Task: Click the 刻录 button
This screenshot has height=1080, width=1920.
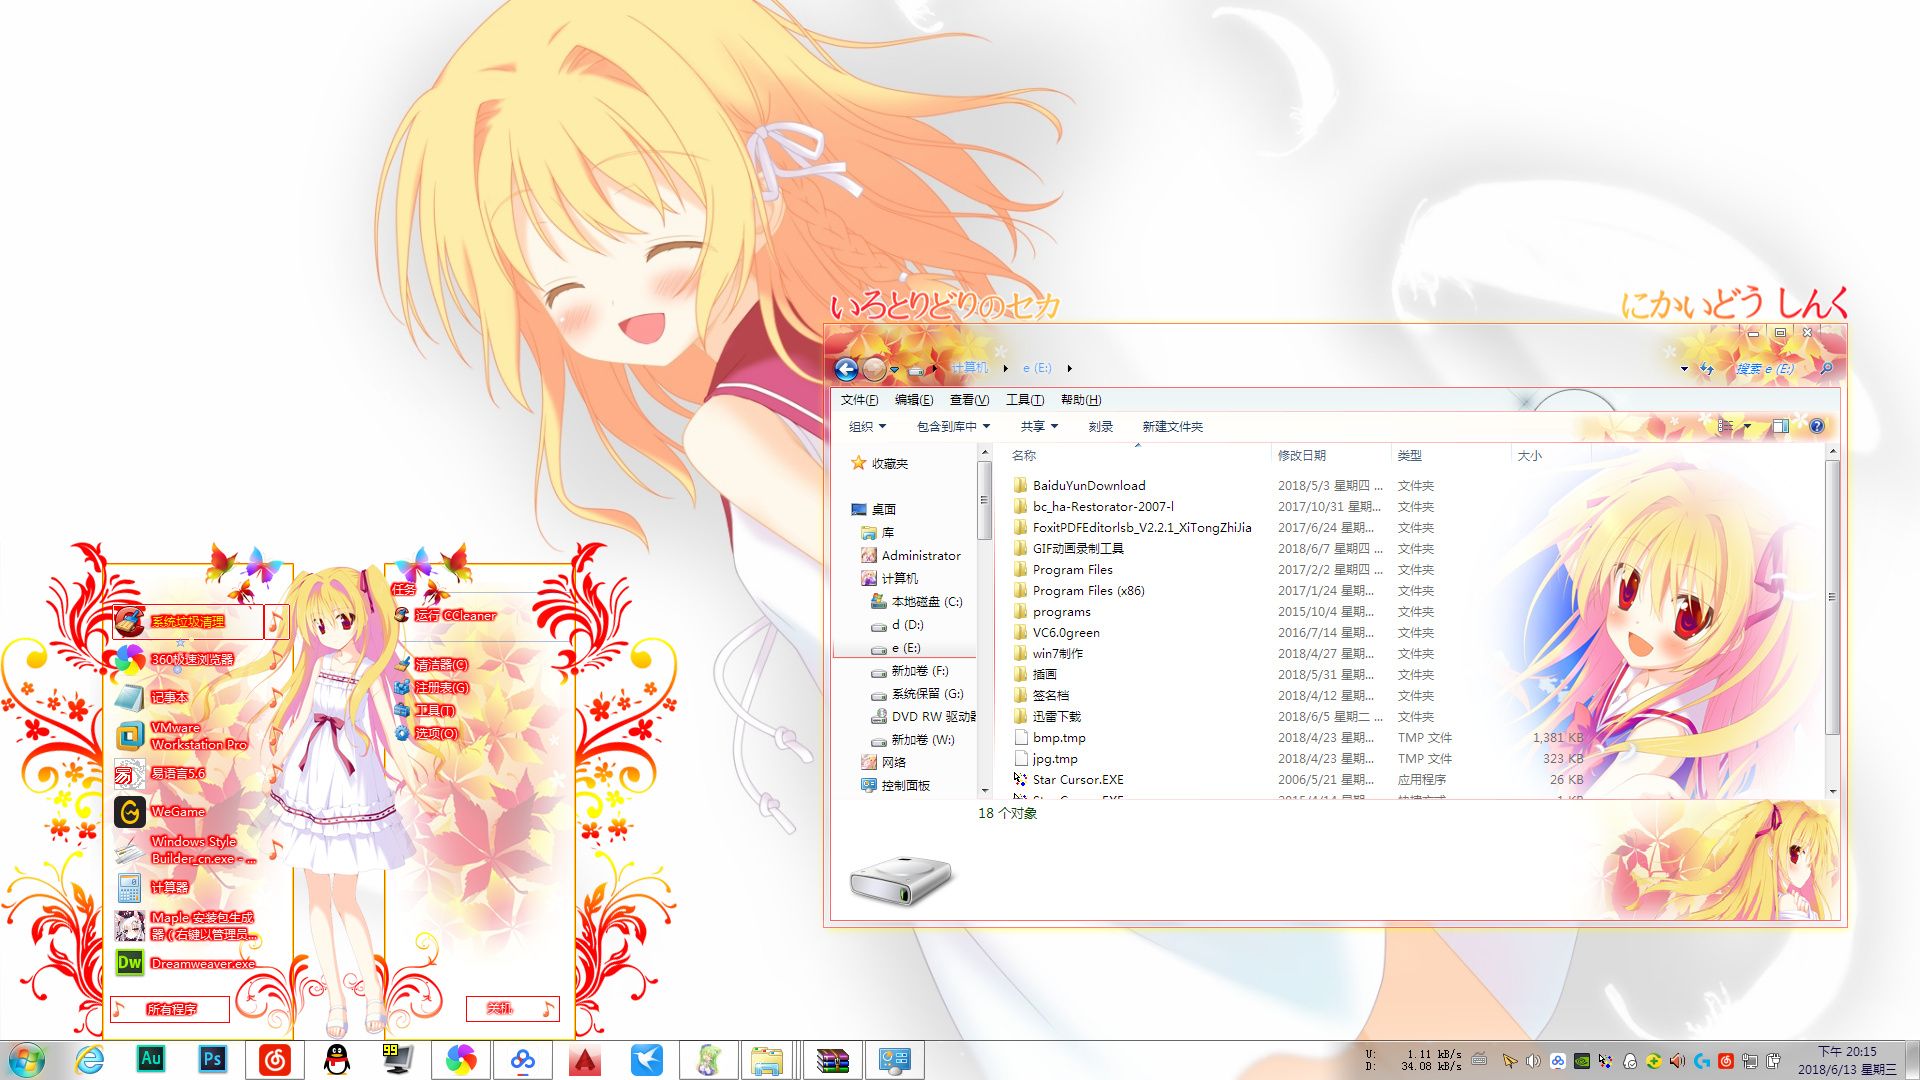Action: [1101, 426]
